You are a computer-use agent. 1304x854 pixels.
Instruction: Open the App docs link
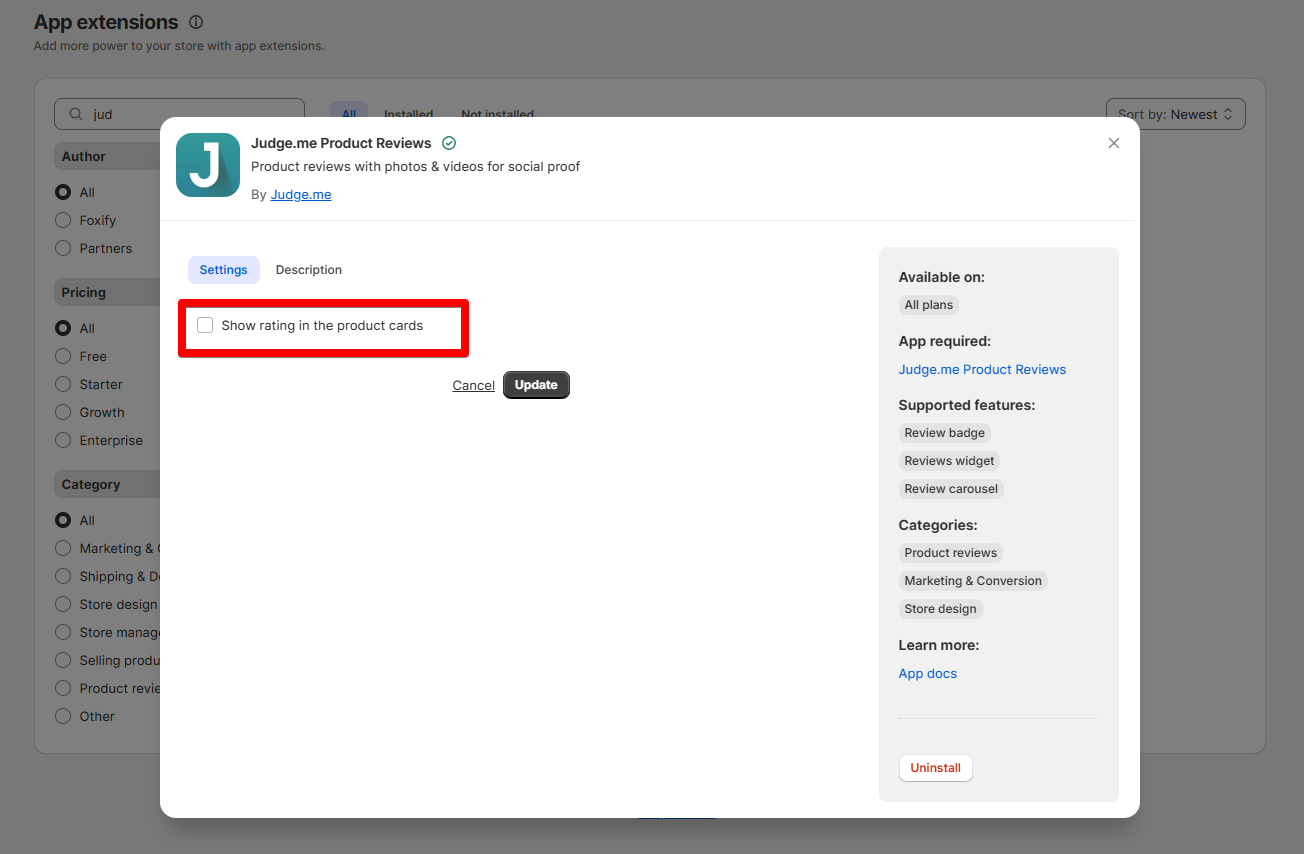coord(928,673)
